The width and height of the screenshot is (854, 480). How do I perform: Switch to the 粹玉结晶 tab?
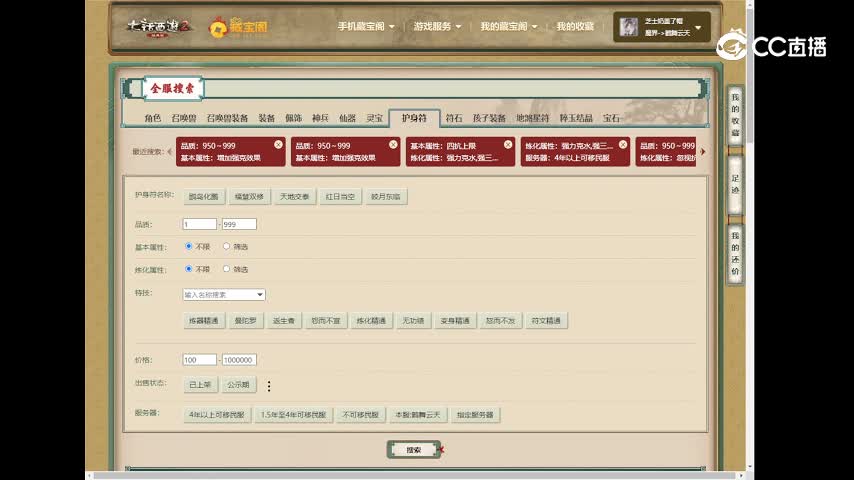(x=576, y=118)
